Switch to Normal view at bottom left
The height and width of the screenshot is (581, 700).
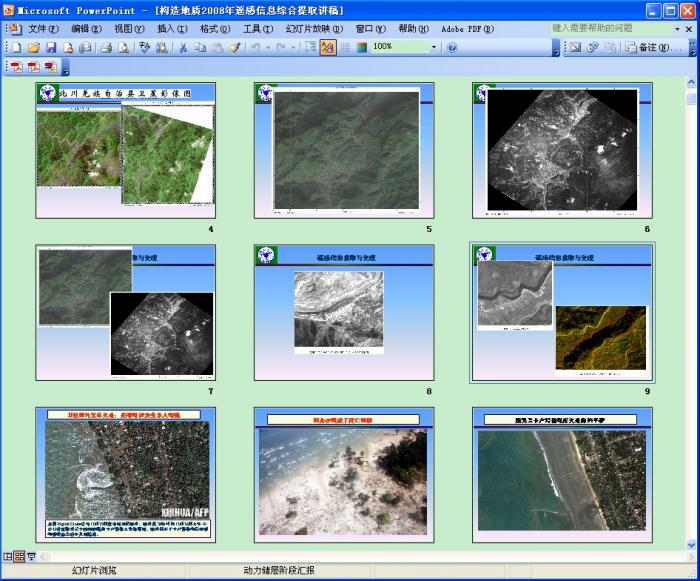pyautogui.click(x=8, y=556)
